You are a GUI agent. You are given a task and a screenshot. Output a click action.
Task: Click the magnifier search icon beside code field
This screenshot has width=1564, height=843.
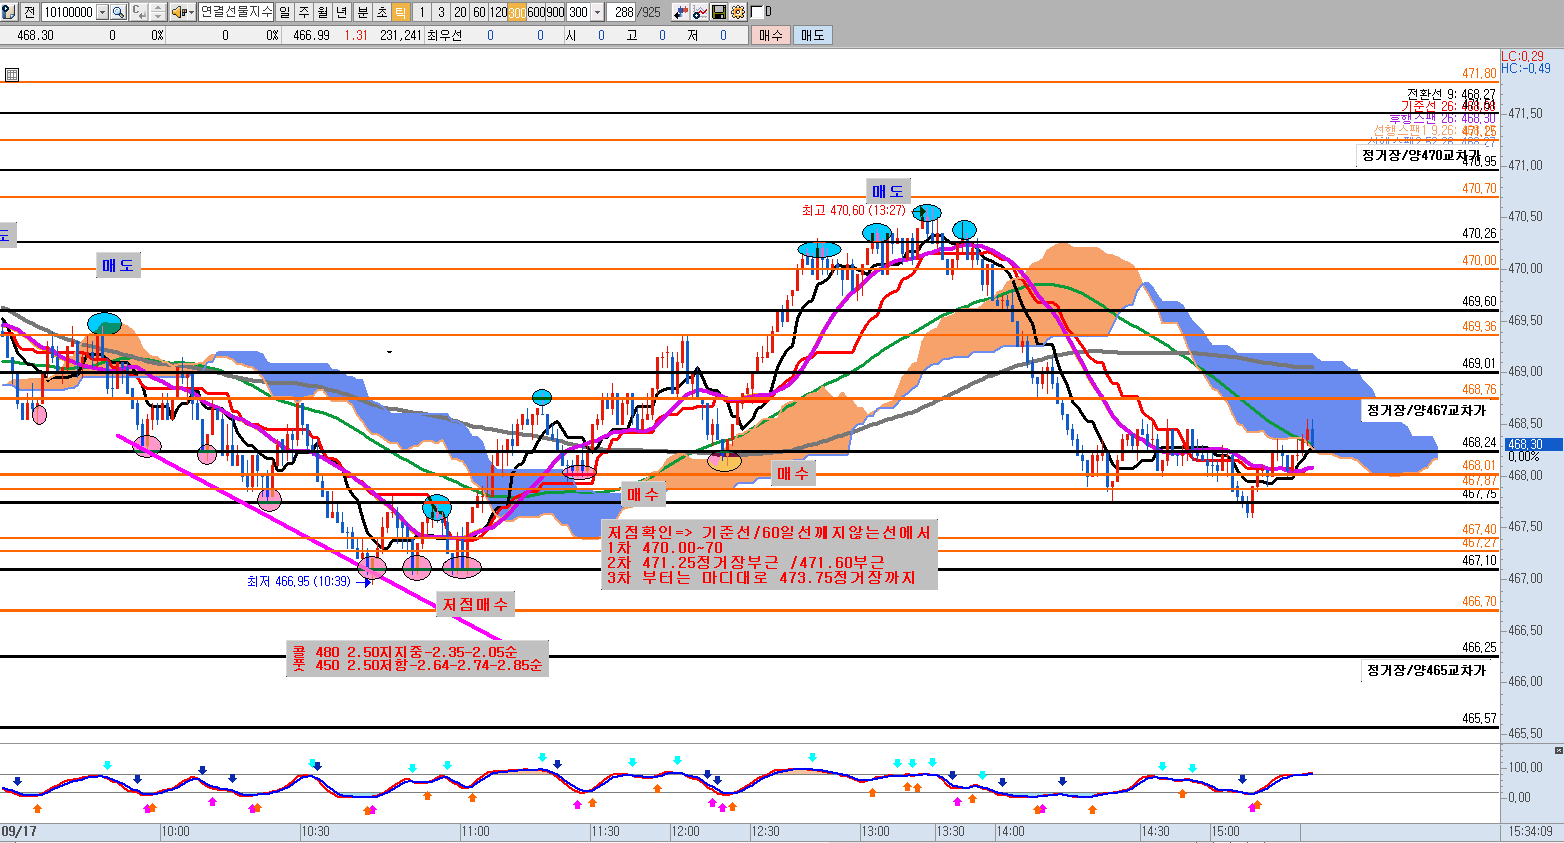(118, 12)
